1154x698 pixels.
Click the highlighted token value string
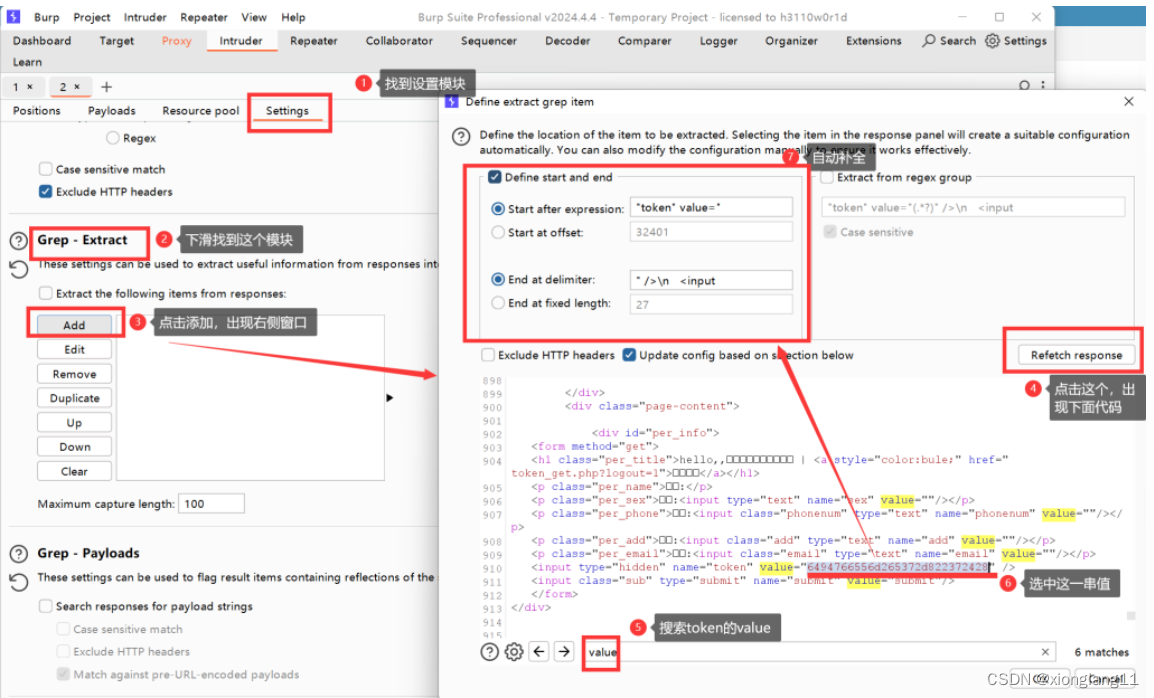click(898, 567)
